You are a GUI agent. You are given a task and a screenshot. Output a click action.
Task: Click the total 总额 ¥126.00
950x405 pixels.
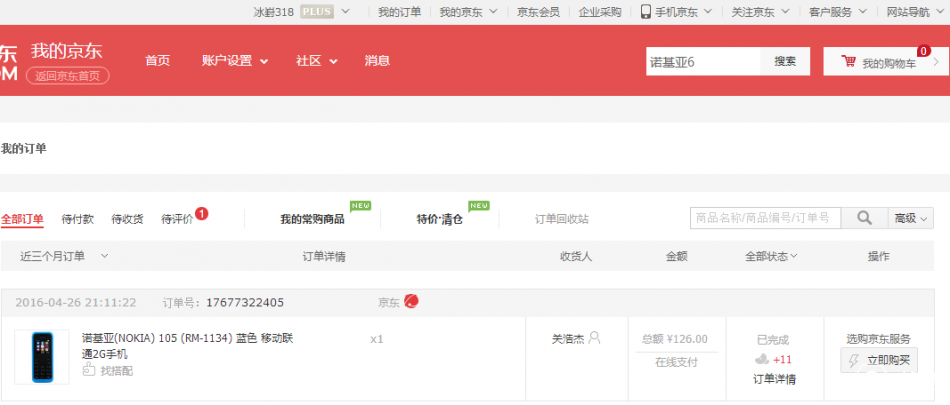point(675,339)
